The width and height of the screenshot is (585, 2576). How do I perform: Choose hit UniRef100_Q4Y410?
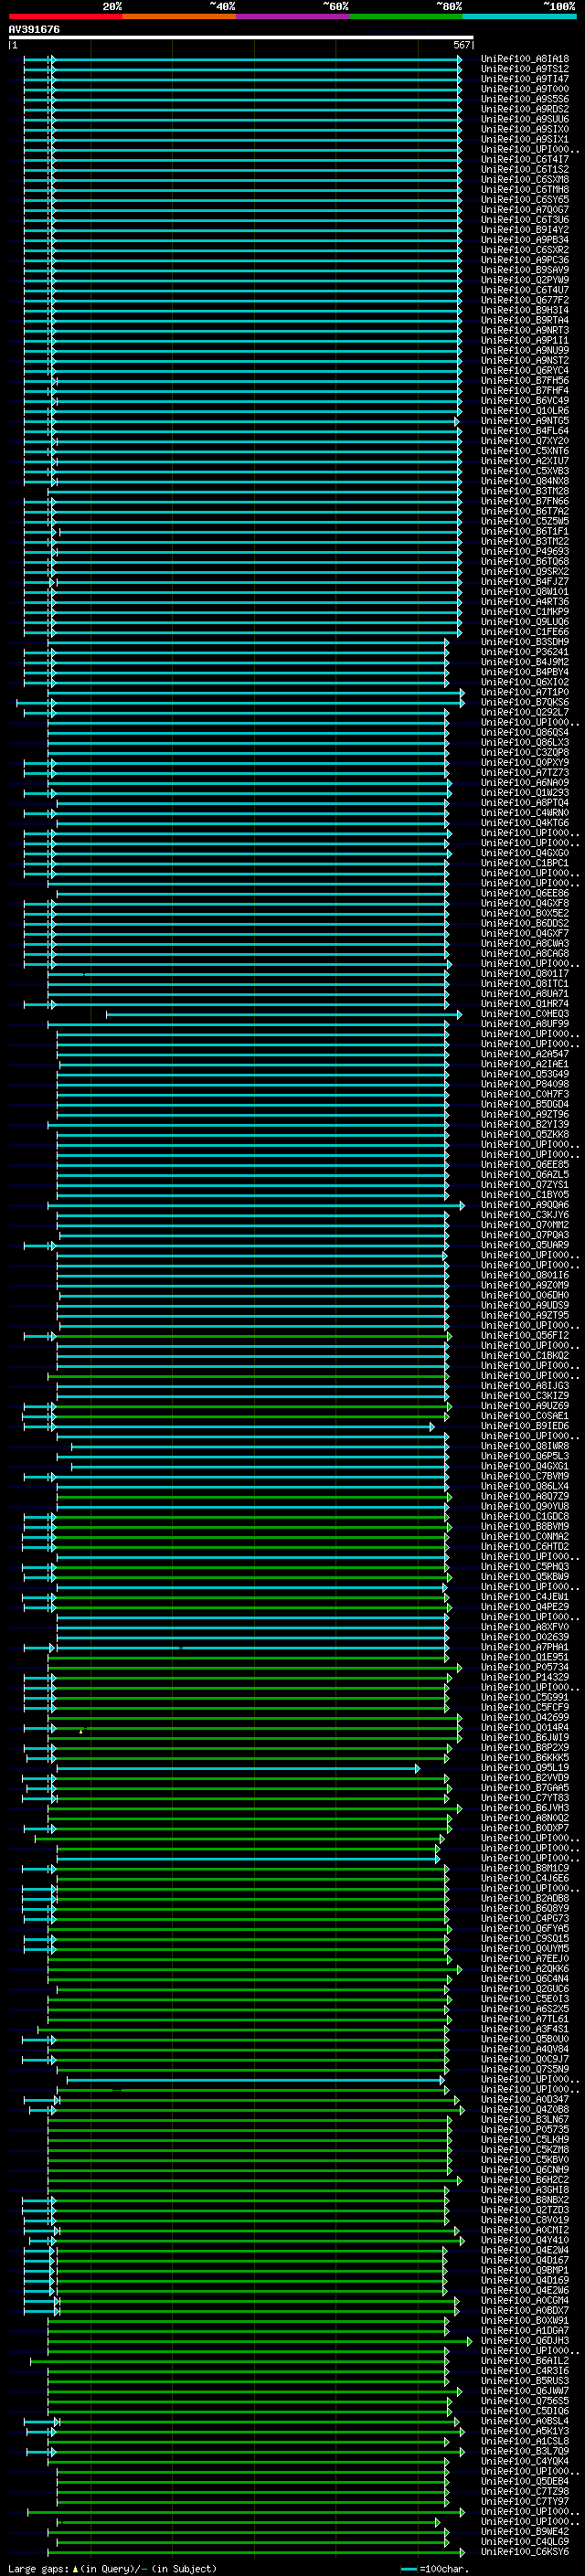[x=525, y=2240]
